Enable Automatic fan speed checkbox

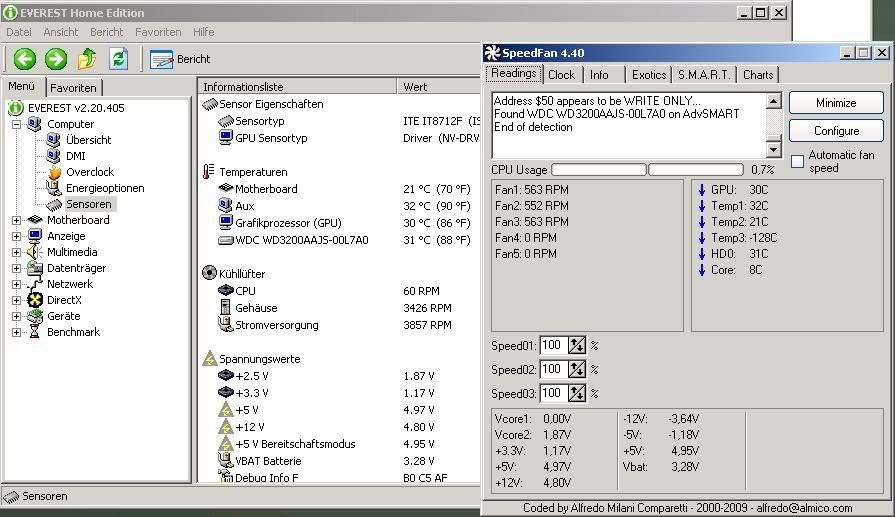click(797, 161)
